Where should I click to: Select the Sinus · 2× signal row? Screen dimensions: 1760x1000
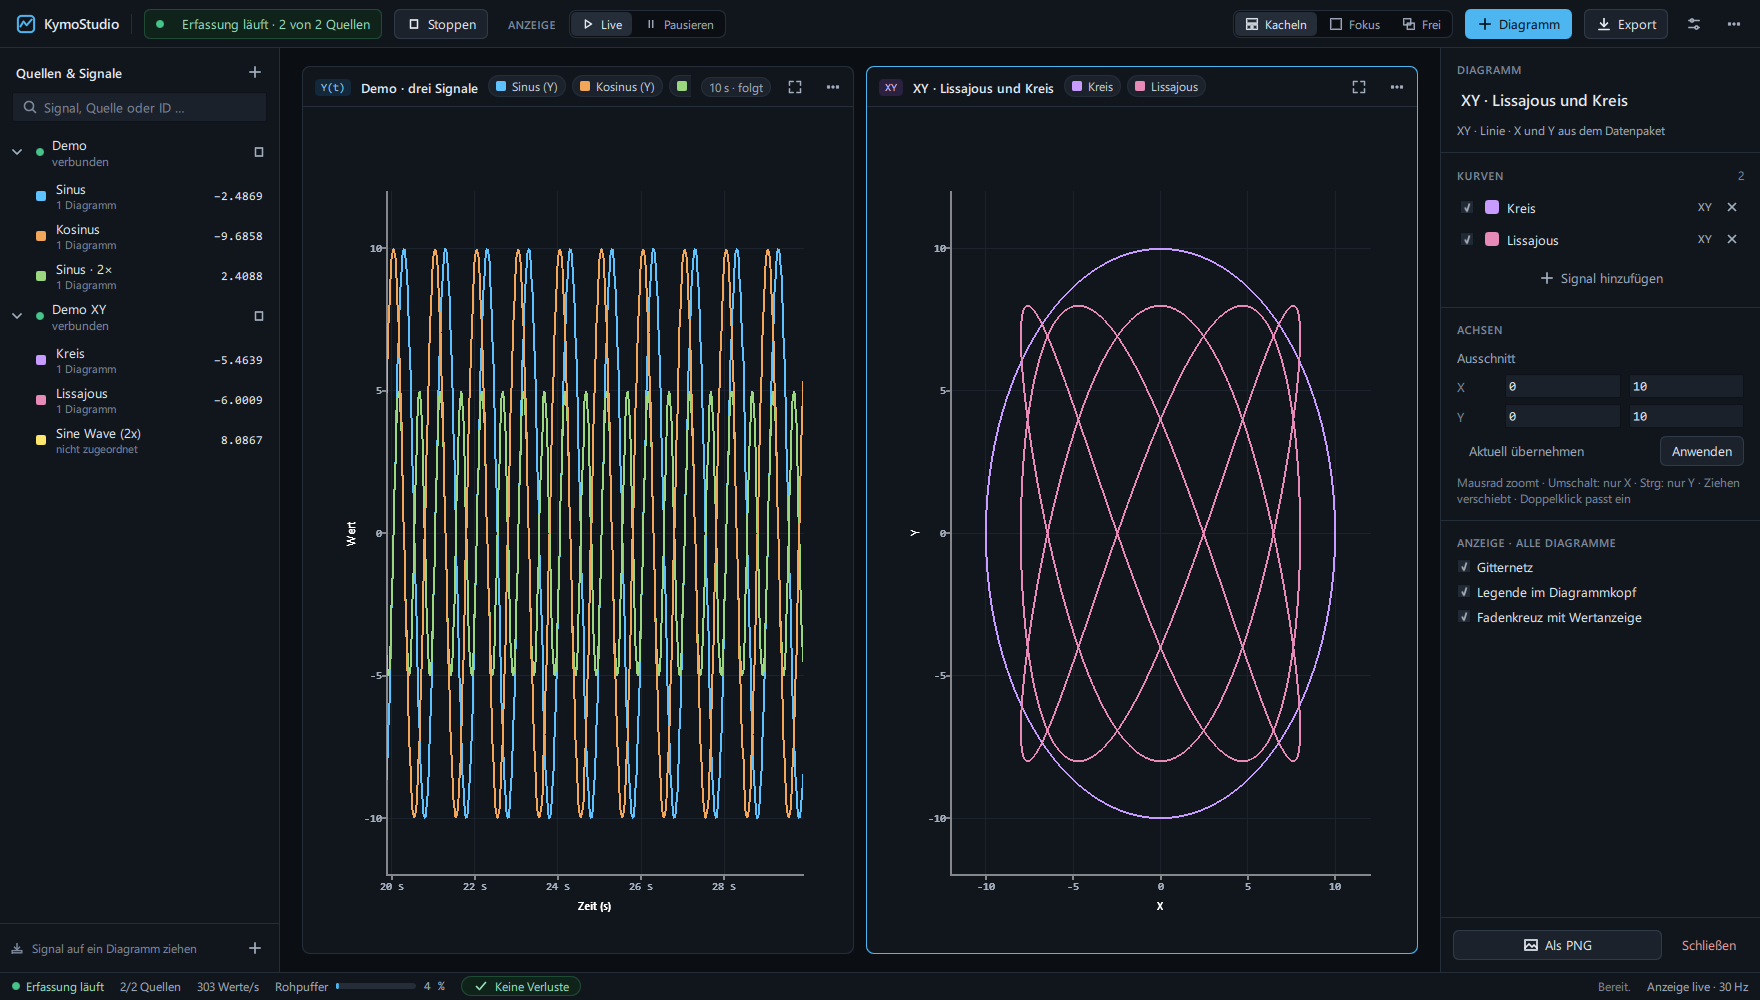point(140,276)
